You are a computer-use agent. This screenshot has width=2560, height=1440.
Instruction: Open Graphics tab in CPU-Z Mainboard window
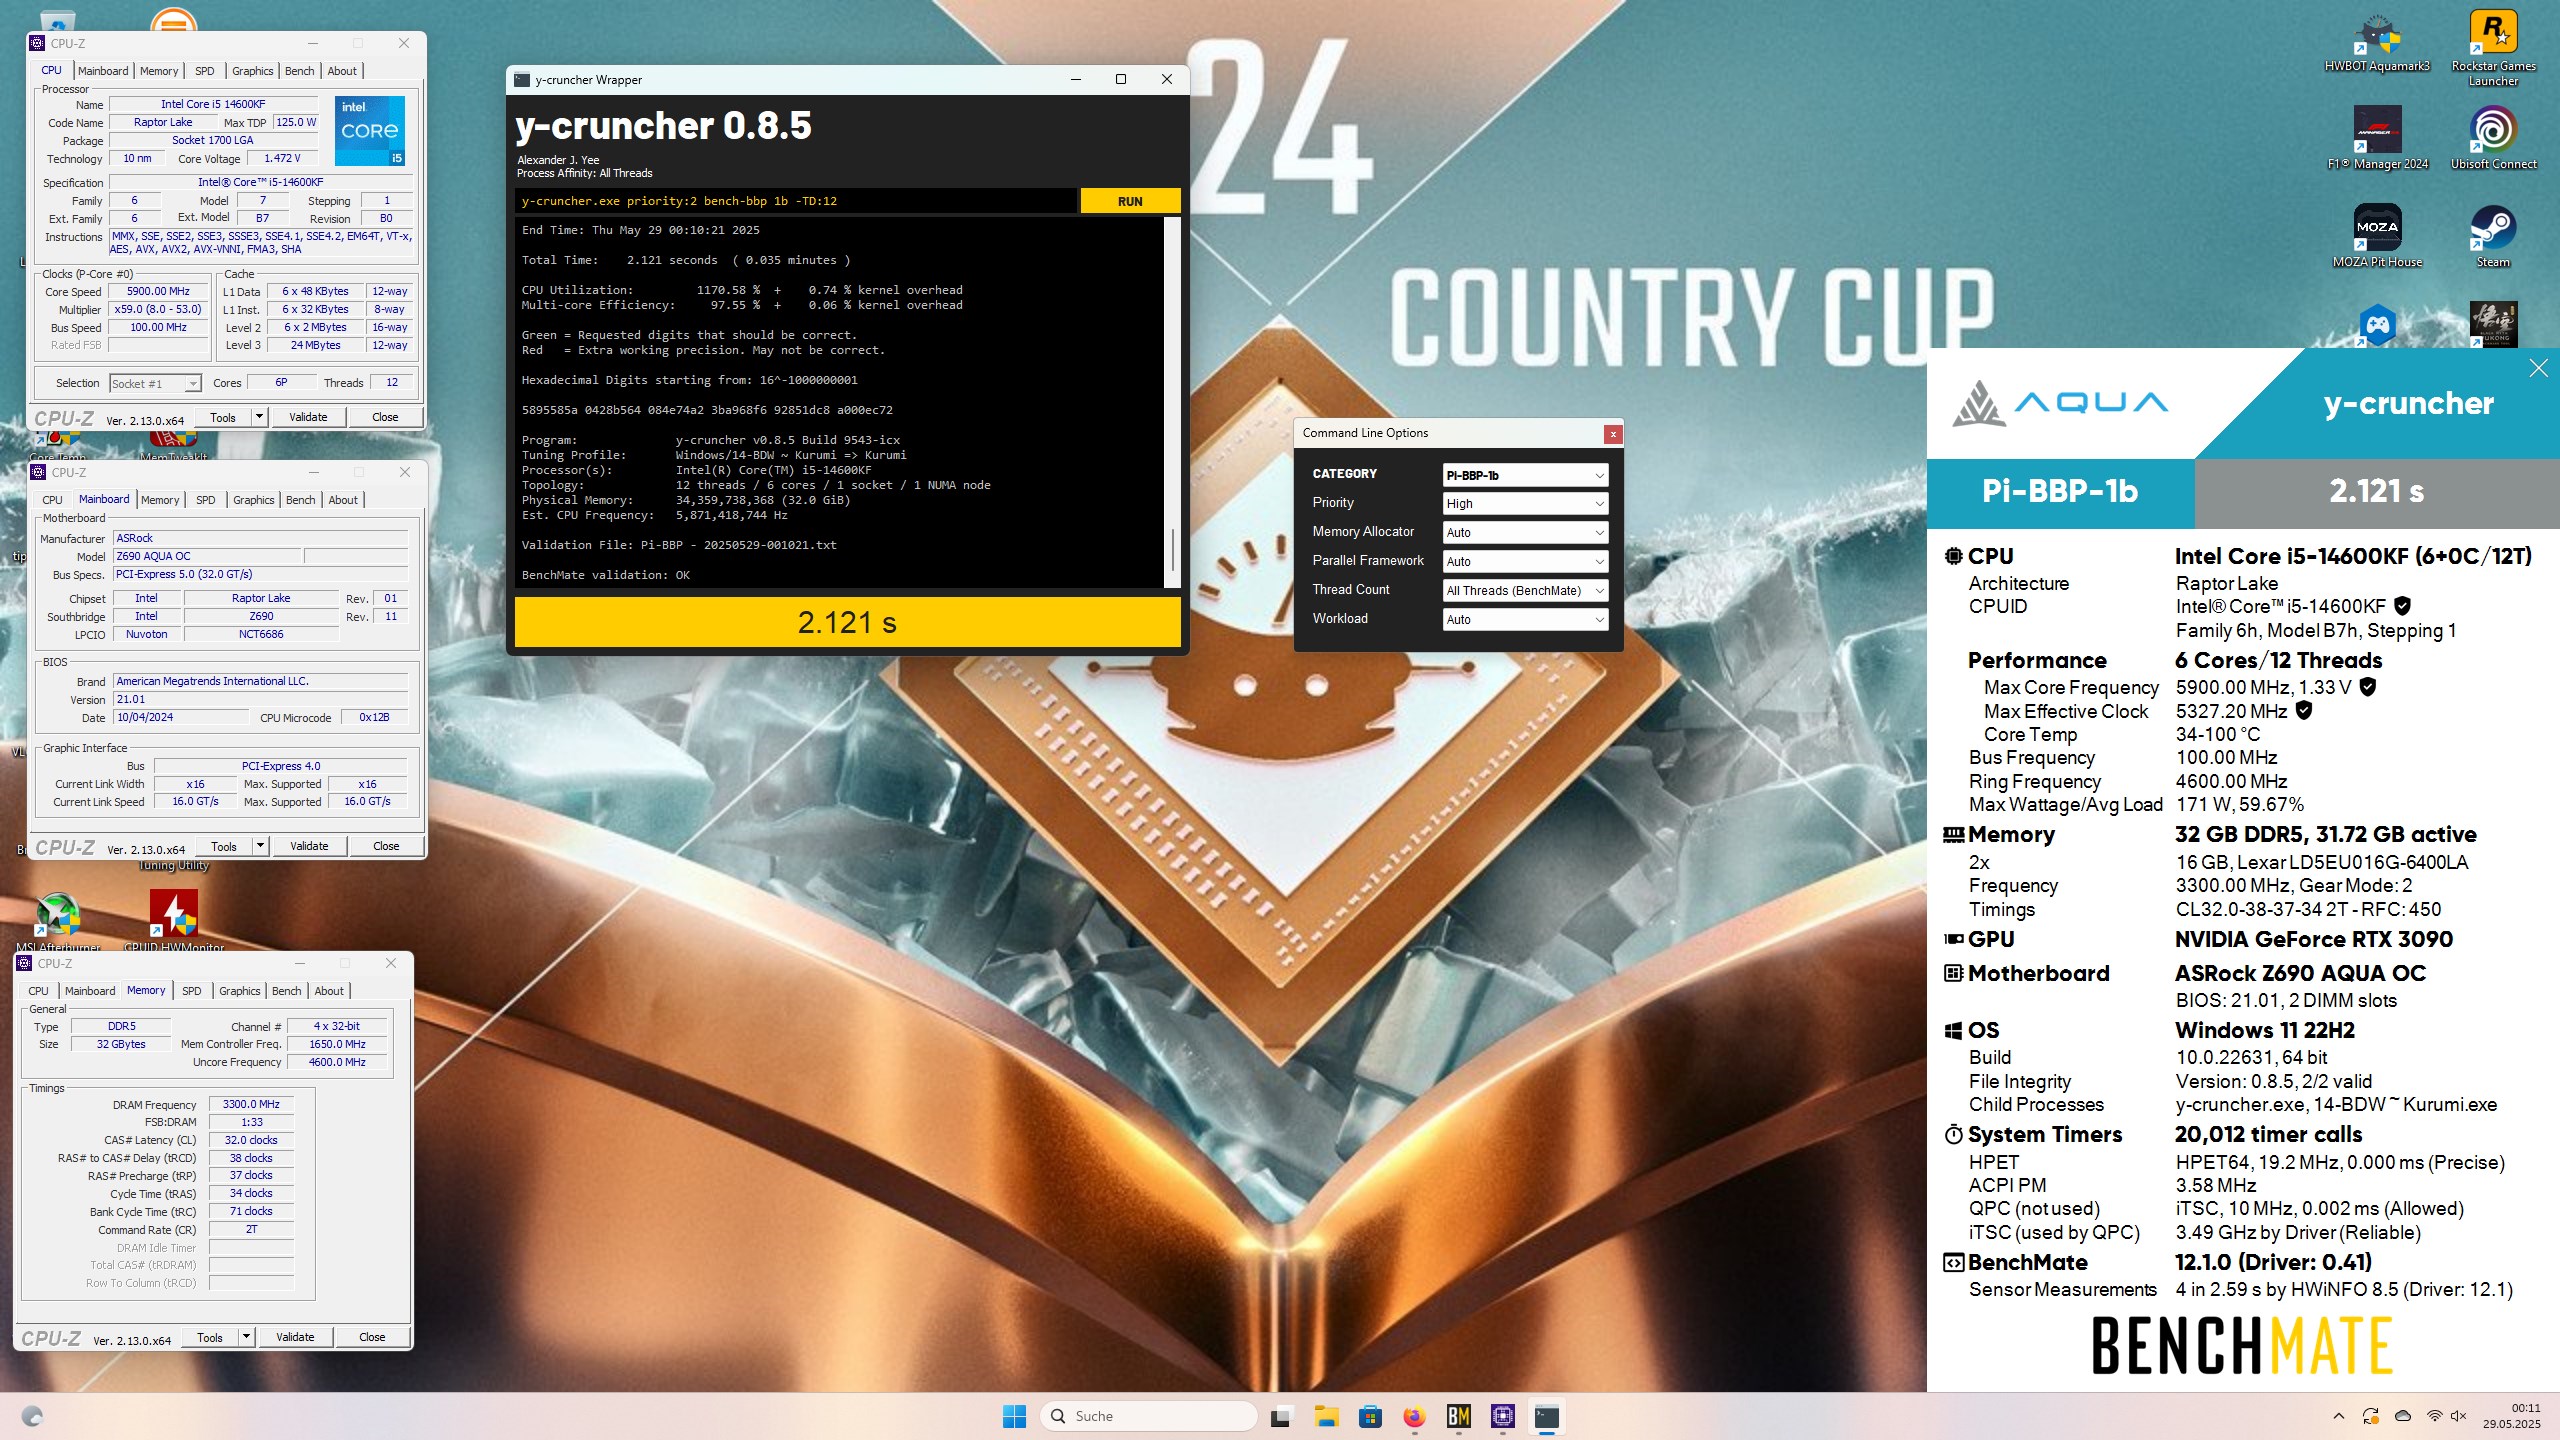pos(254,500)
